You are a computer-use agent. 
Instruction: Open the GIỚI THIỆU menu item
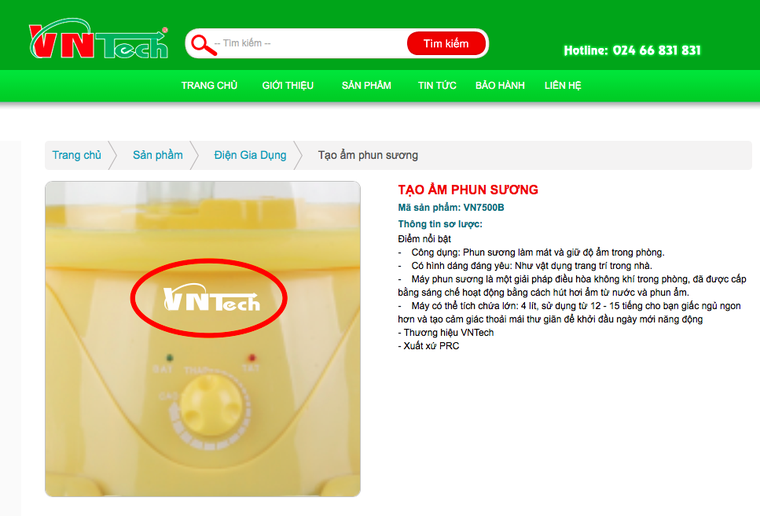click(x=288, y=86)
